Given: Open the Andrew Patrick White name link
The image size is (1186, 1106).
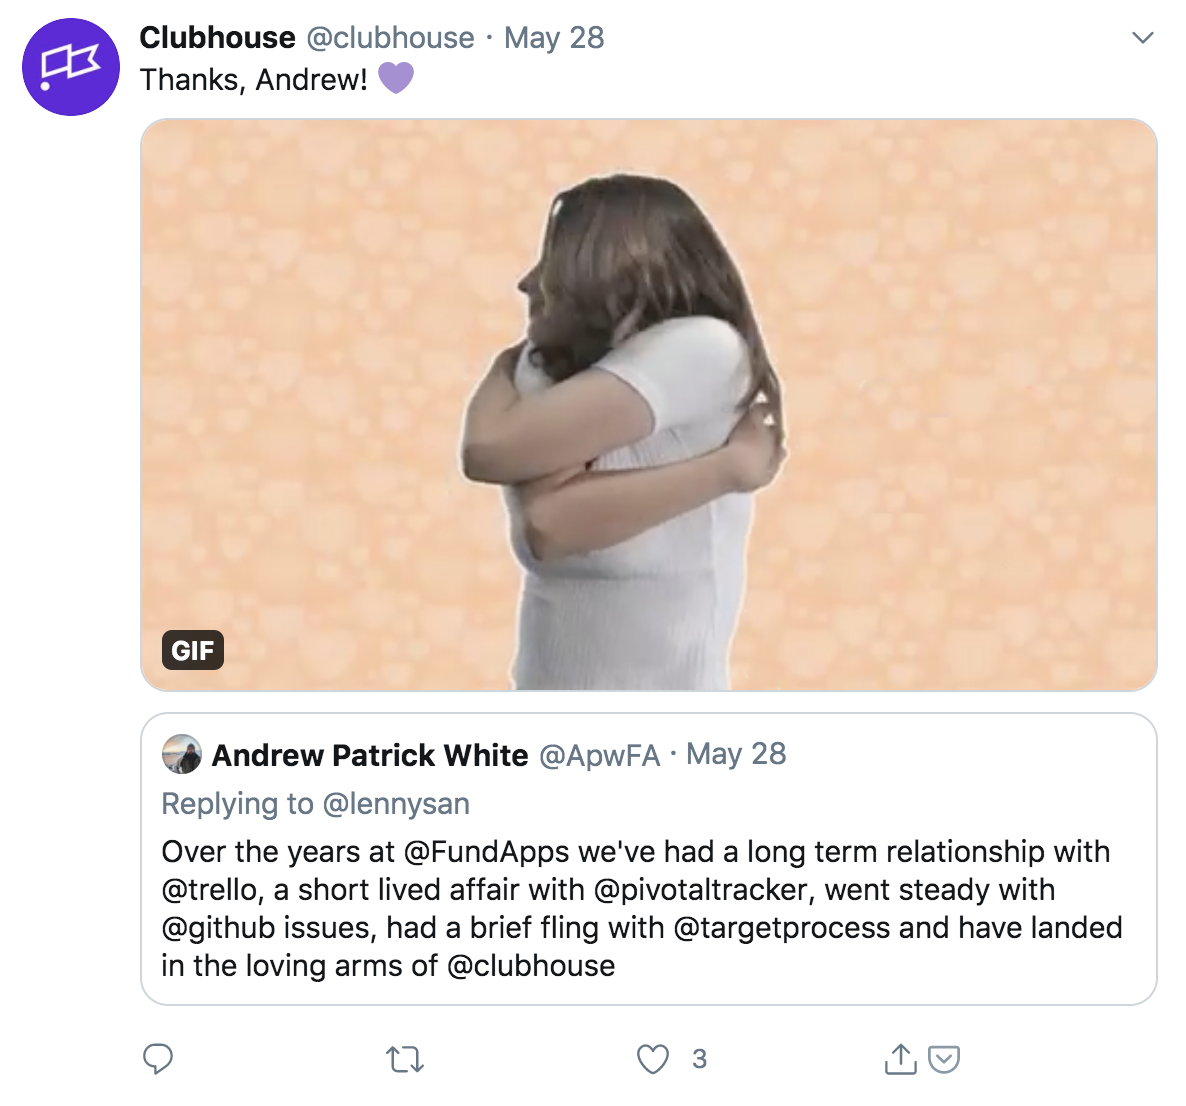Looking at the screenshot, I should (370, 755).
